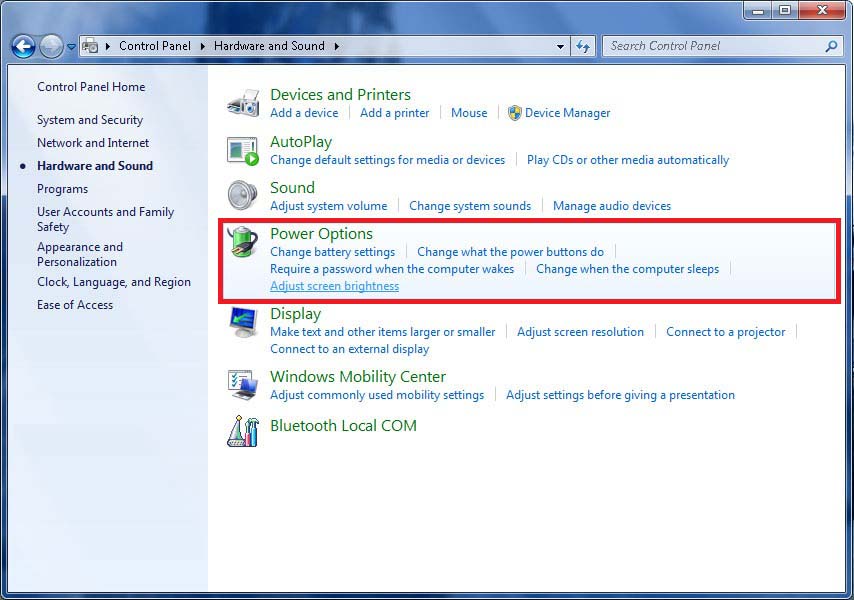The height and width of the screenshot is (600, 854).
Task: Minimize the Control Panel window
Action: pyautogui.click(x=758, y=10)
